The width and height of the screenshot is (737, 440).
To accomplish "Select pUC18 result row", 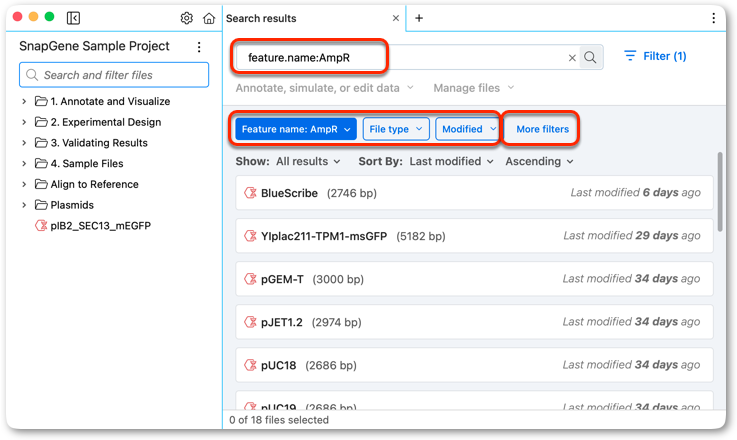I will (474, 365).
